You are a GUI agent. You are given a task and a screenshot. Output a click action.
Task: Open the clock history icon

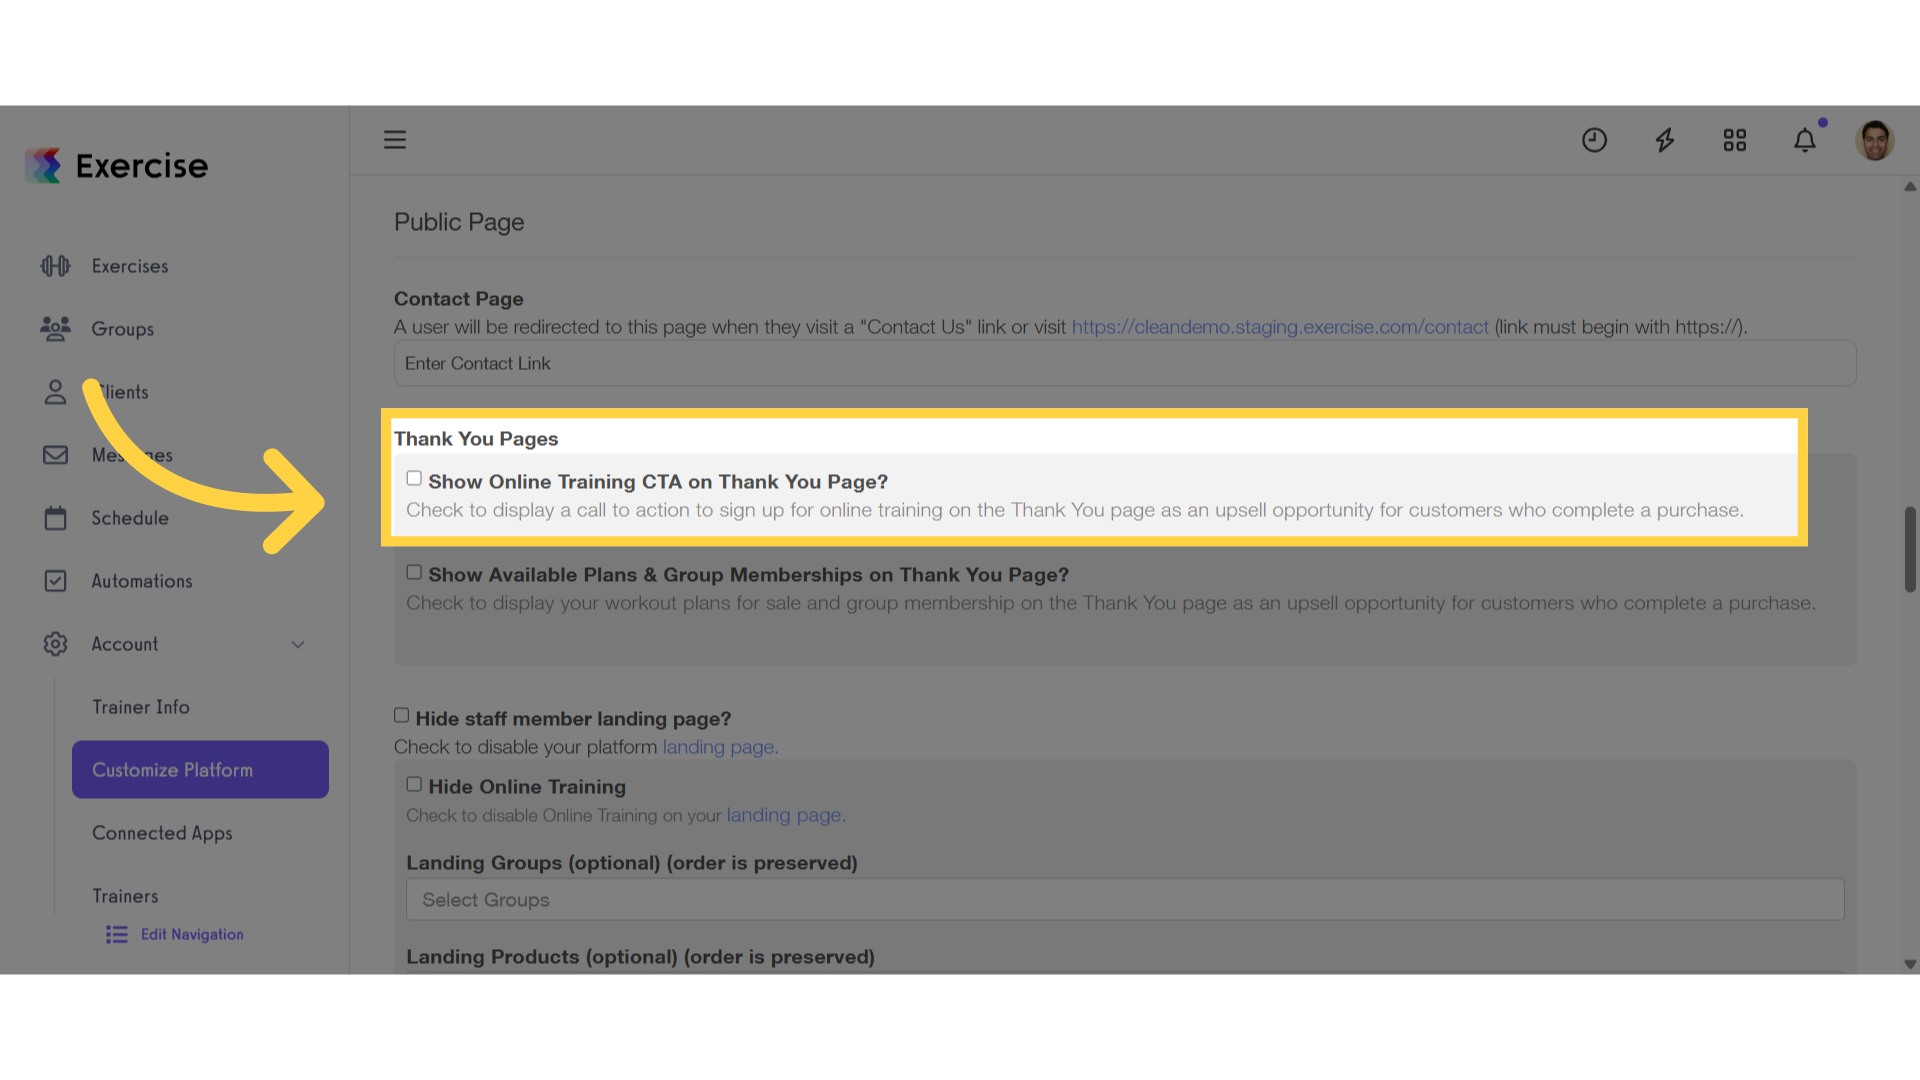pos(1594,140)
